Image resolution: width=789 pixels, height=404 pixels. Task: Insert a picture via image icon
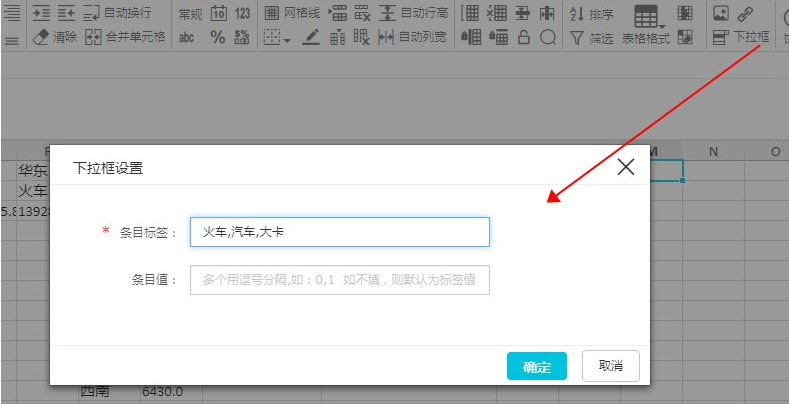pos(721,14)
